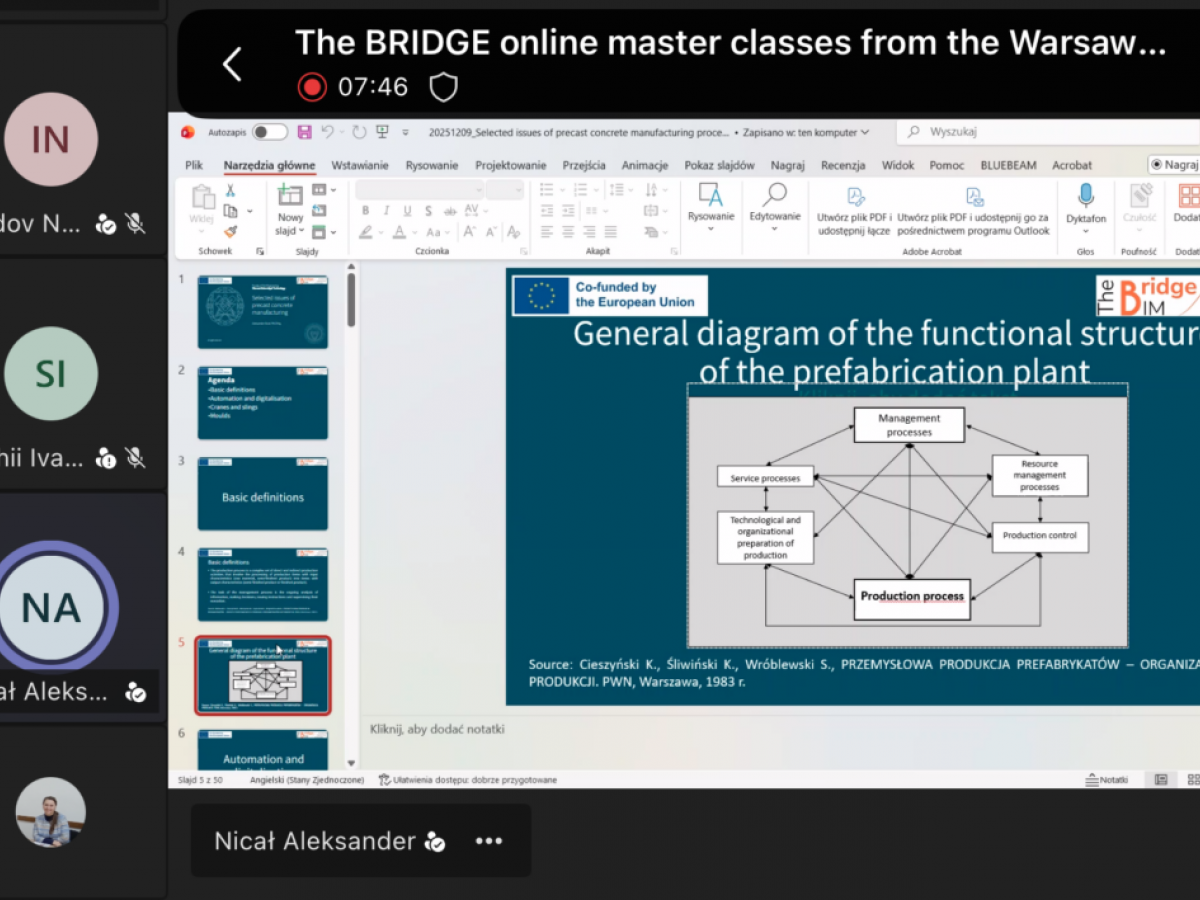1200x900 pixels.
Task: Go back using the meeting's left chevron
Action: pyautogui.click(x=232, y=65)
